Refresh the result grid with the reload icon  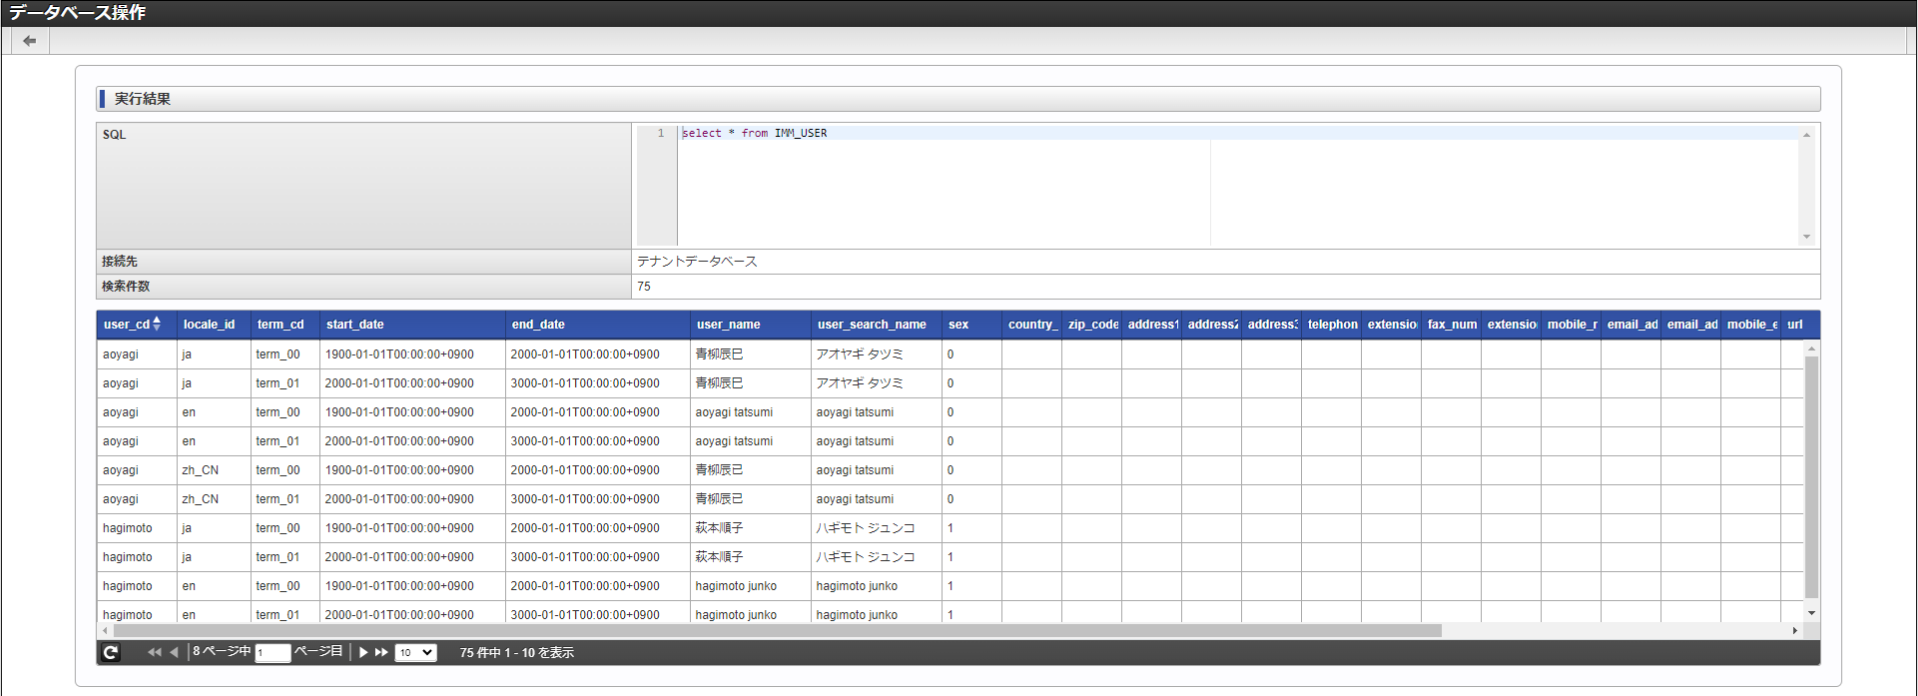point(111,652)
